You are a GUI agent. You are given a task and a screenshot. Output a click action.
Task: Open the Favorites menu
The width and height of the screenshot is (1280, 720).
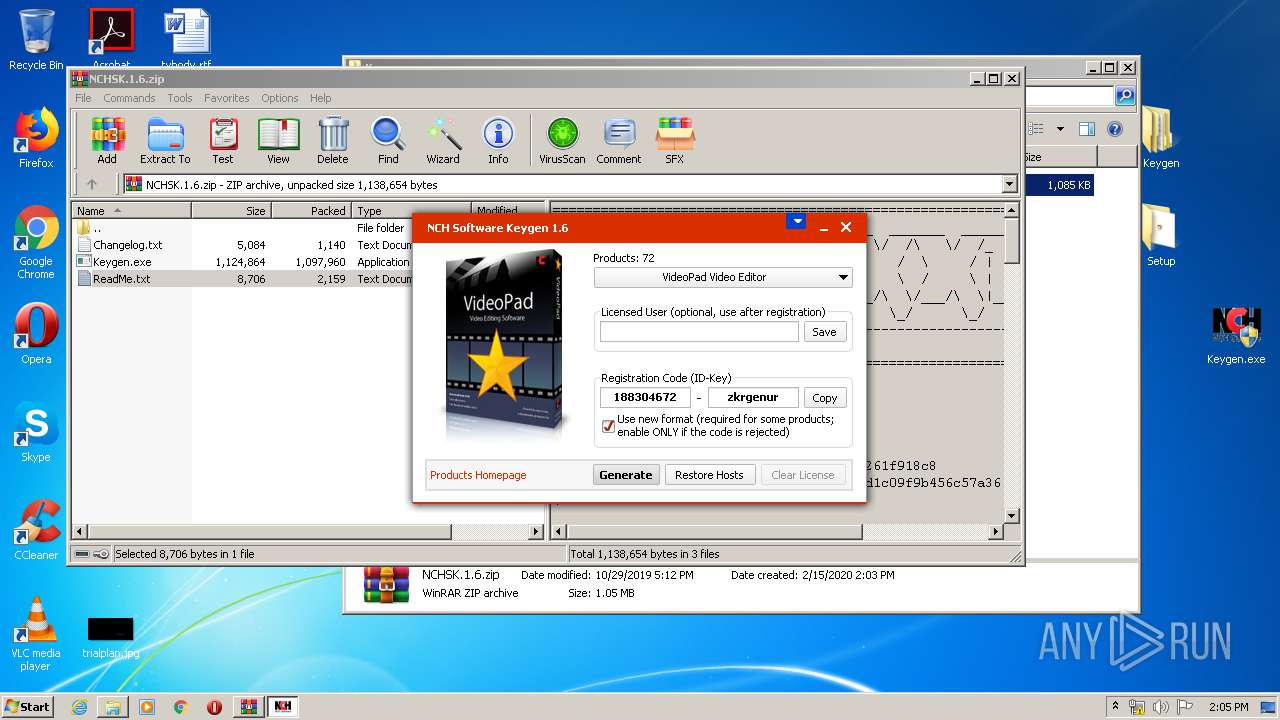point(227,98)
